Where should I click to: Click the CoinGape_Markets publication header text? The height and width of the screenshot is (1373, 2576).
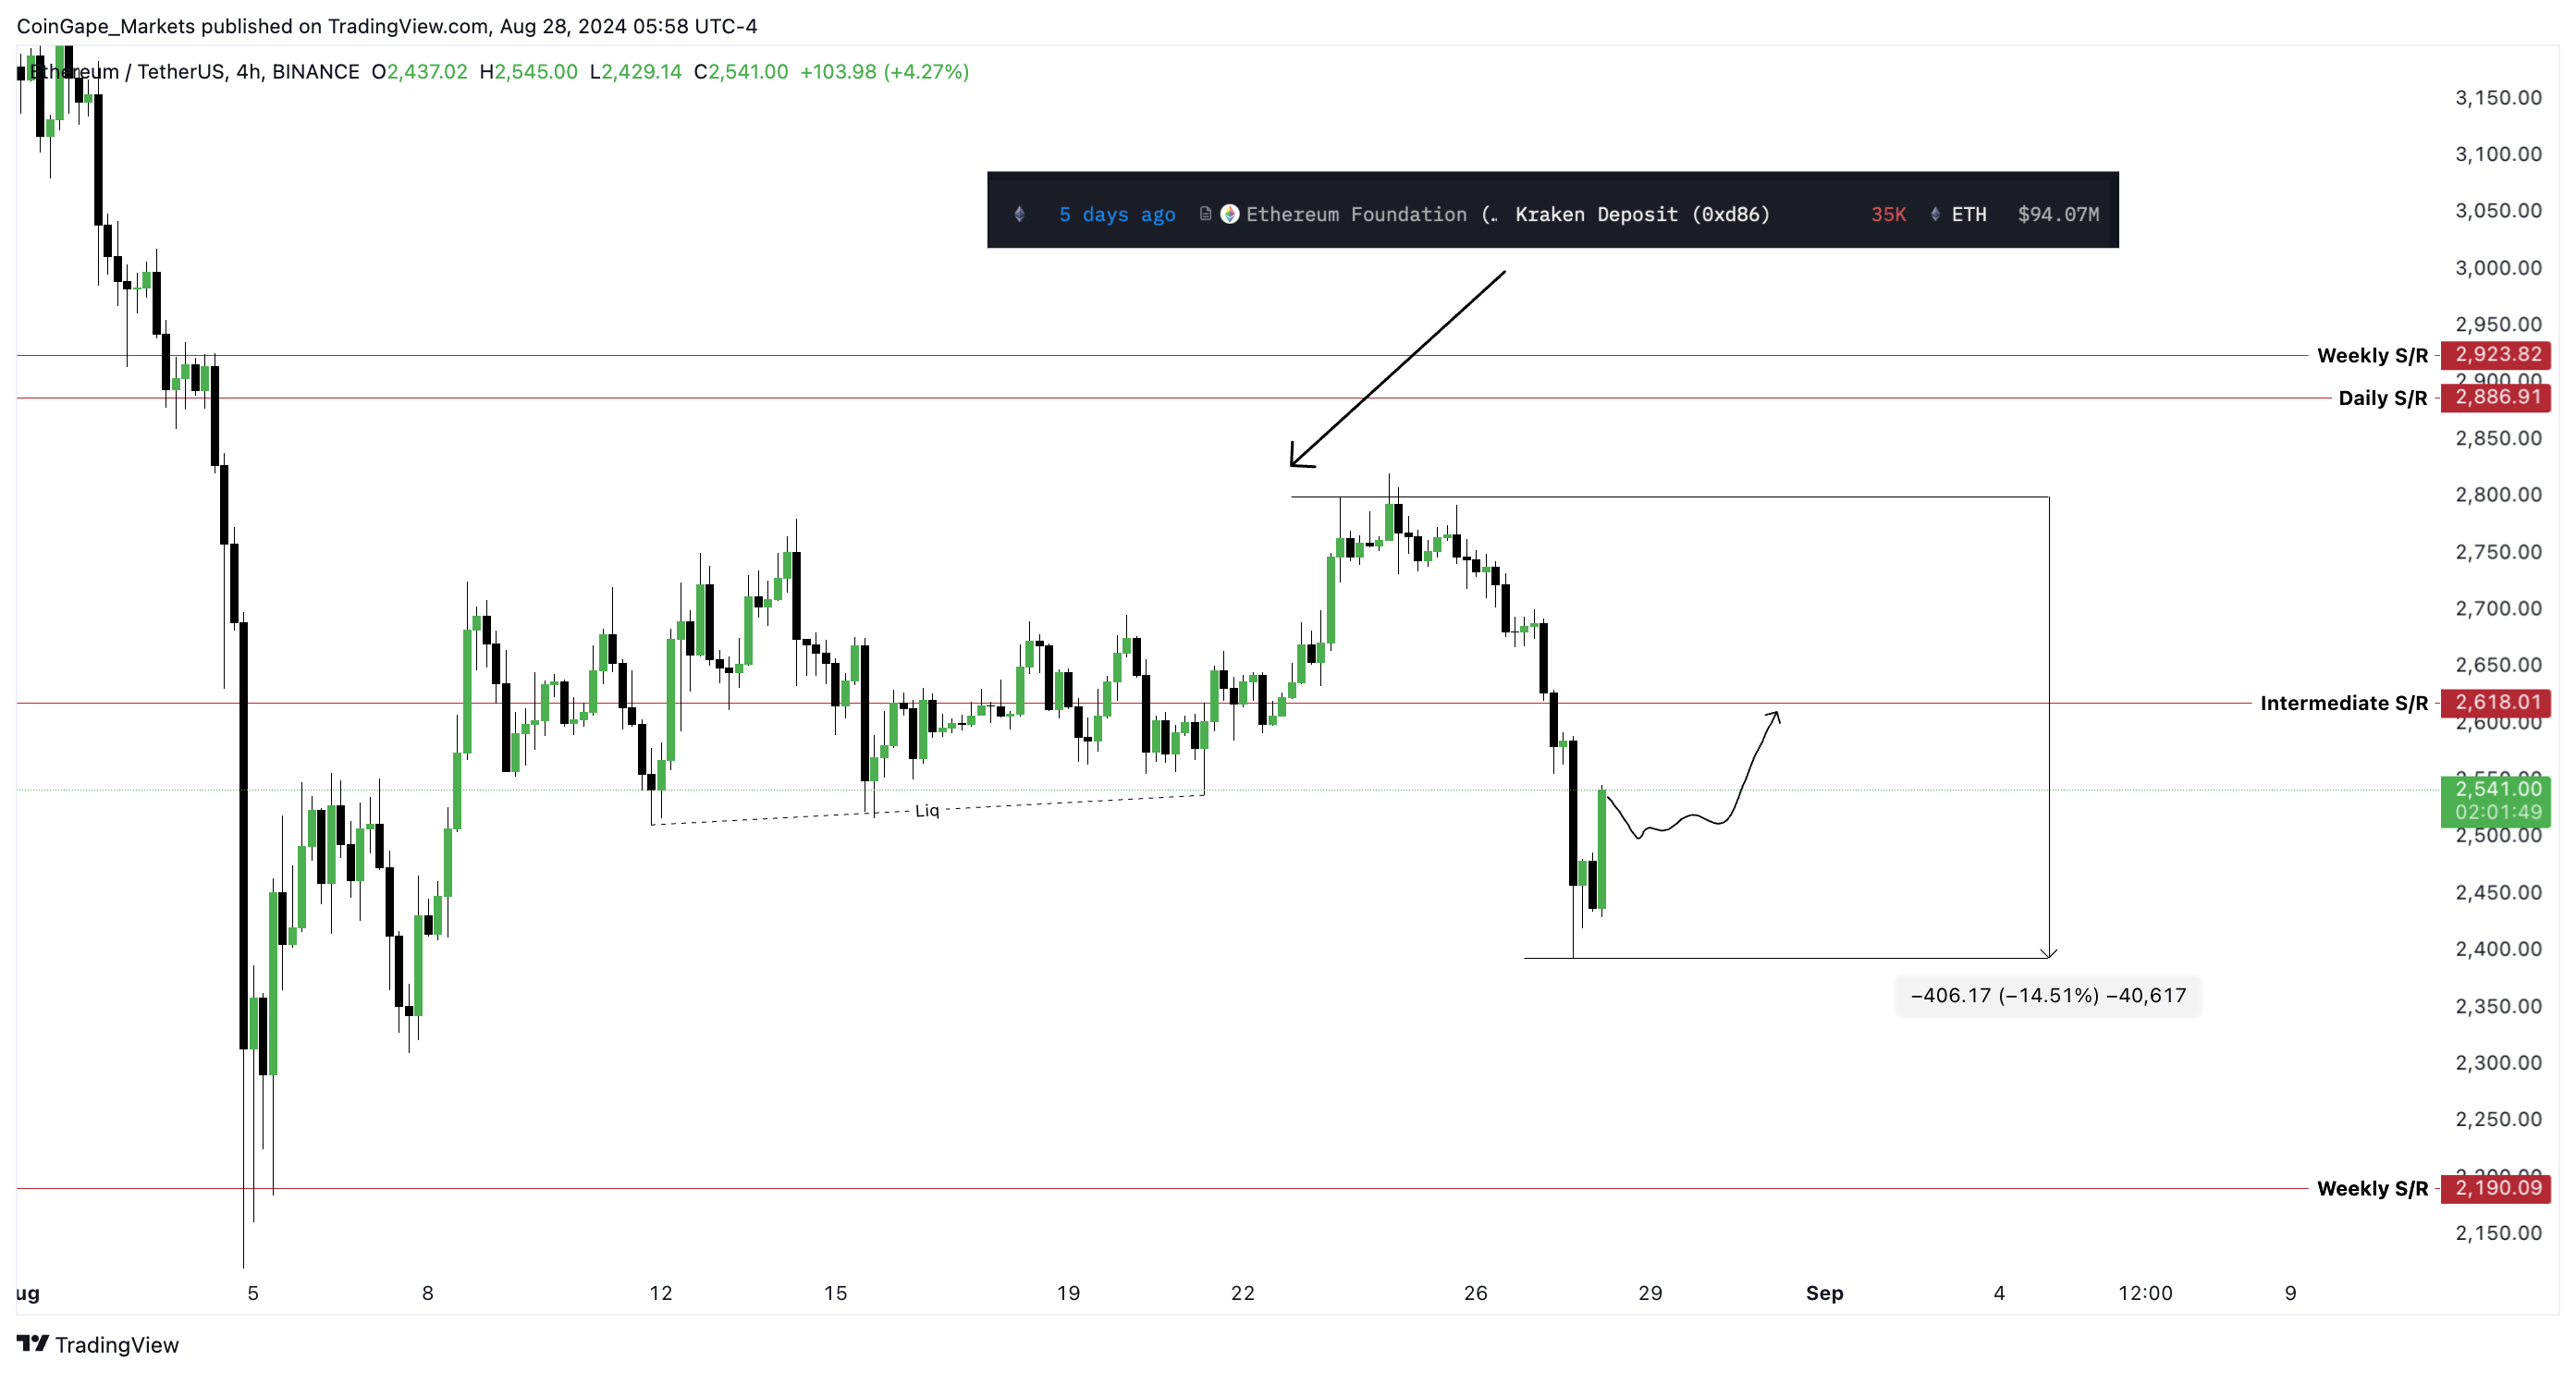click(387, 26)
